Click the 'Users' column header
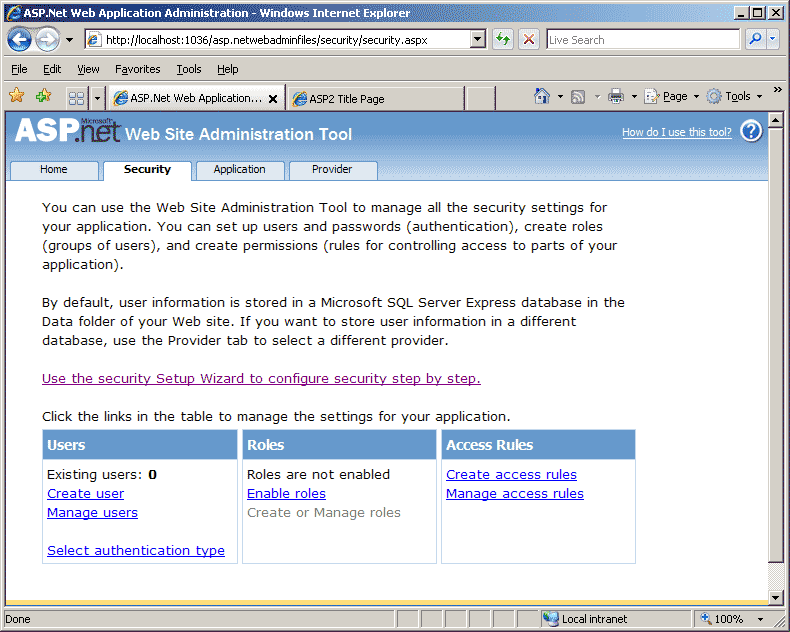 click(140, 445)
